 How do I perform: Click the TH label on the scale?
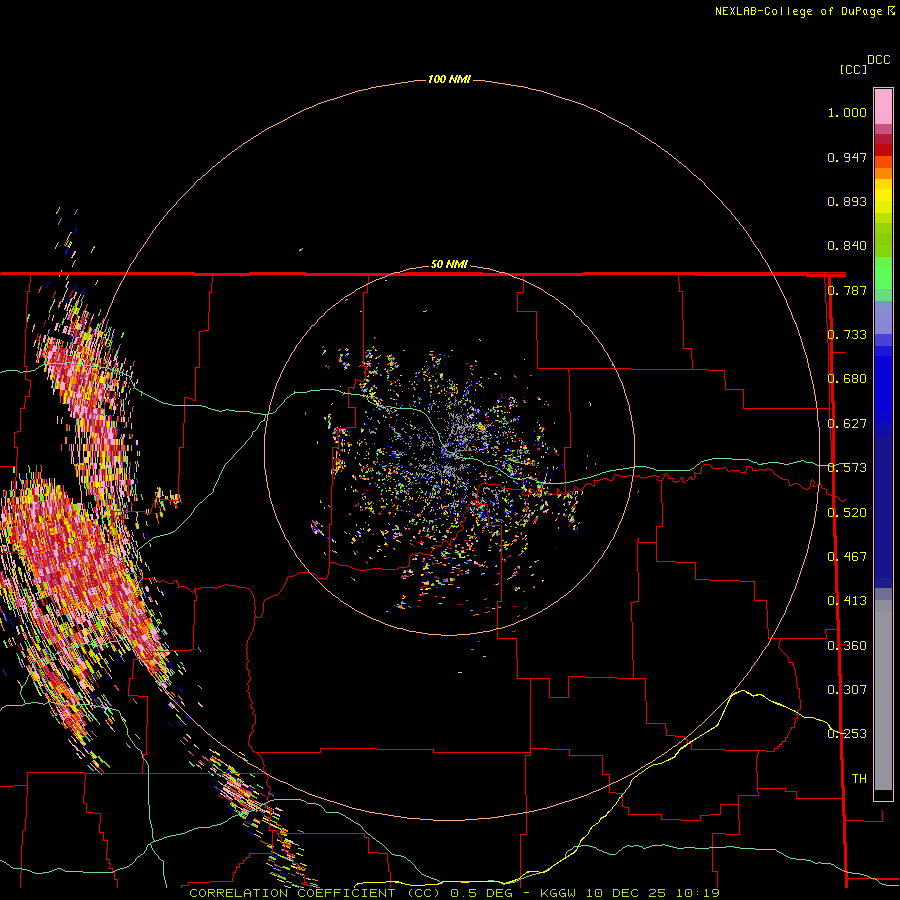coord(859,779)
